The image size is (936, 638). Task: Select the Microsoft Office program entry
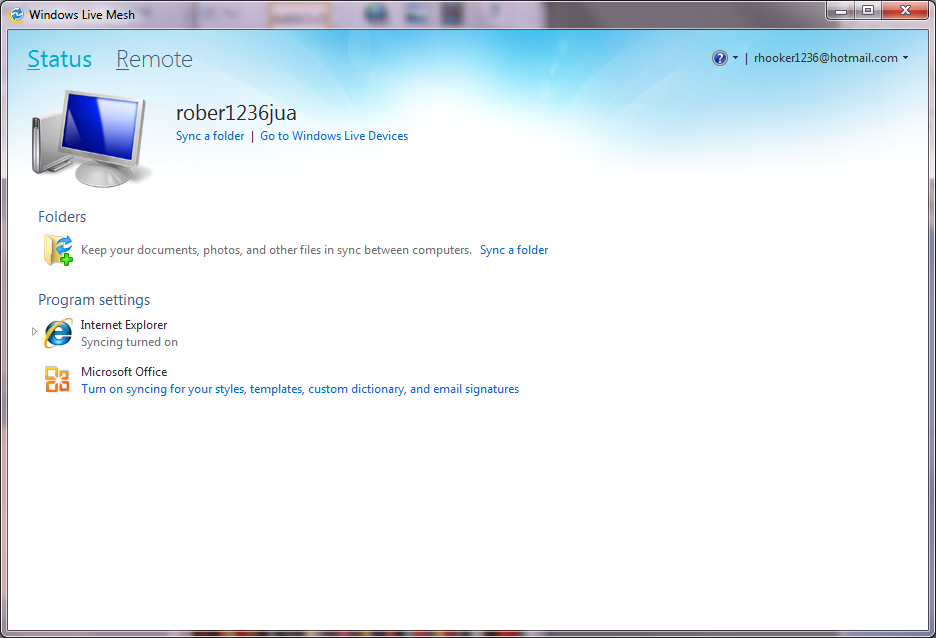point(124,372)
